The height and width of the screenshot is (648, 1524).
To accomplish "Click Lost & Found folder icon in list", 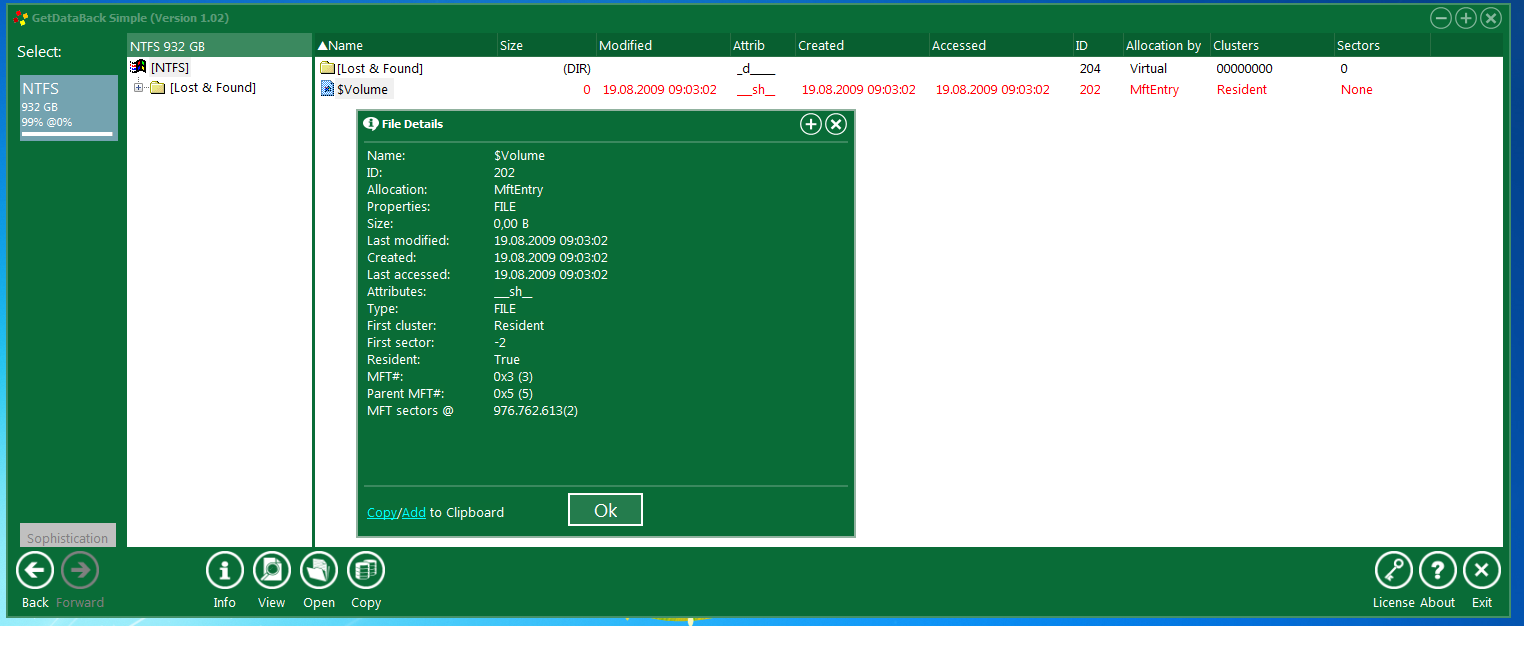I will [x=327, y=69].
